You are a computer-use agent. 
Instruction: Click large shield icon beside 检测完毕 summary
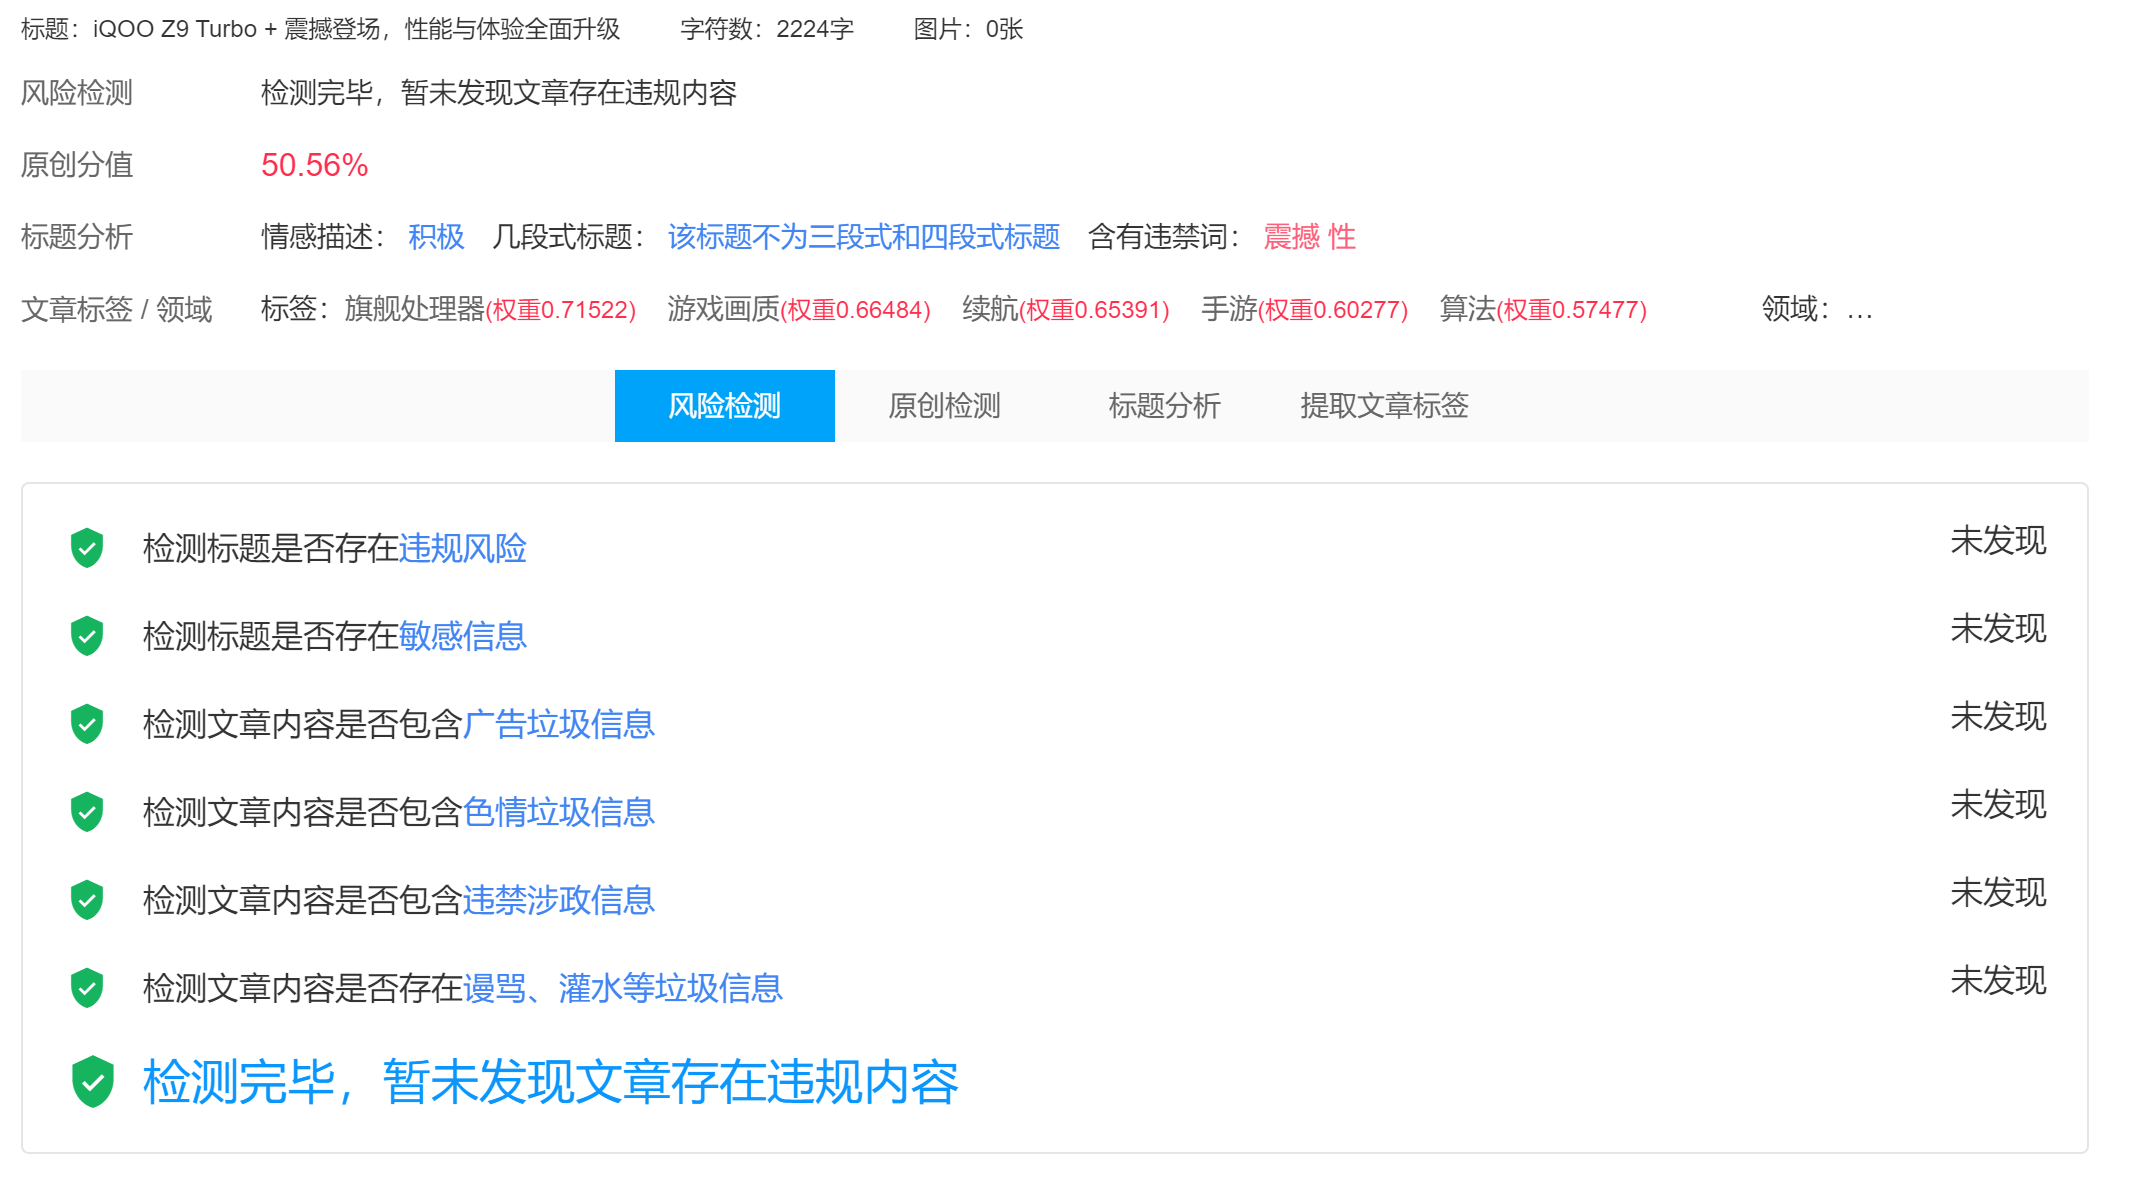point(92,1082)
